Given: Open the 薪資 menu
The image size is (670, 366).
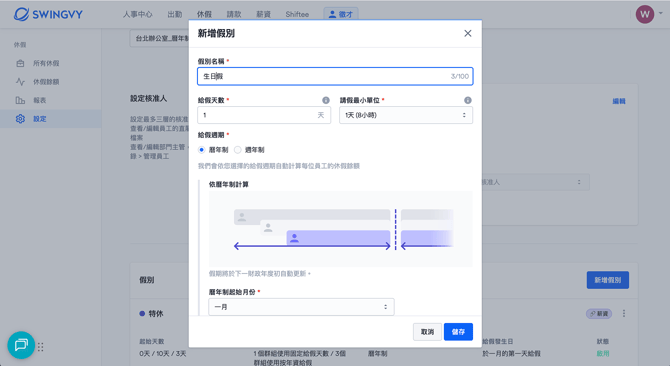Looking at the screenshot, I should click(263, 14).
